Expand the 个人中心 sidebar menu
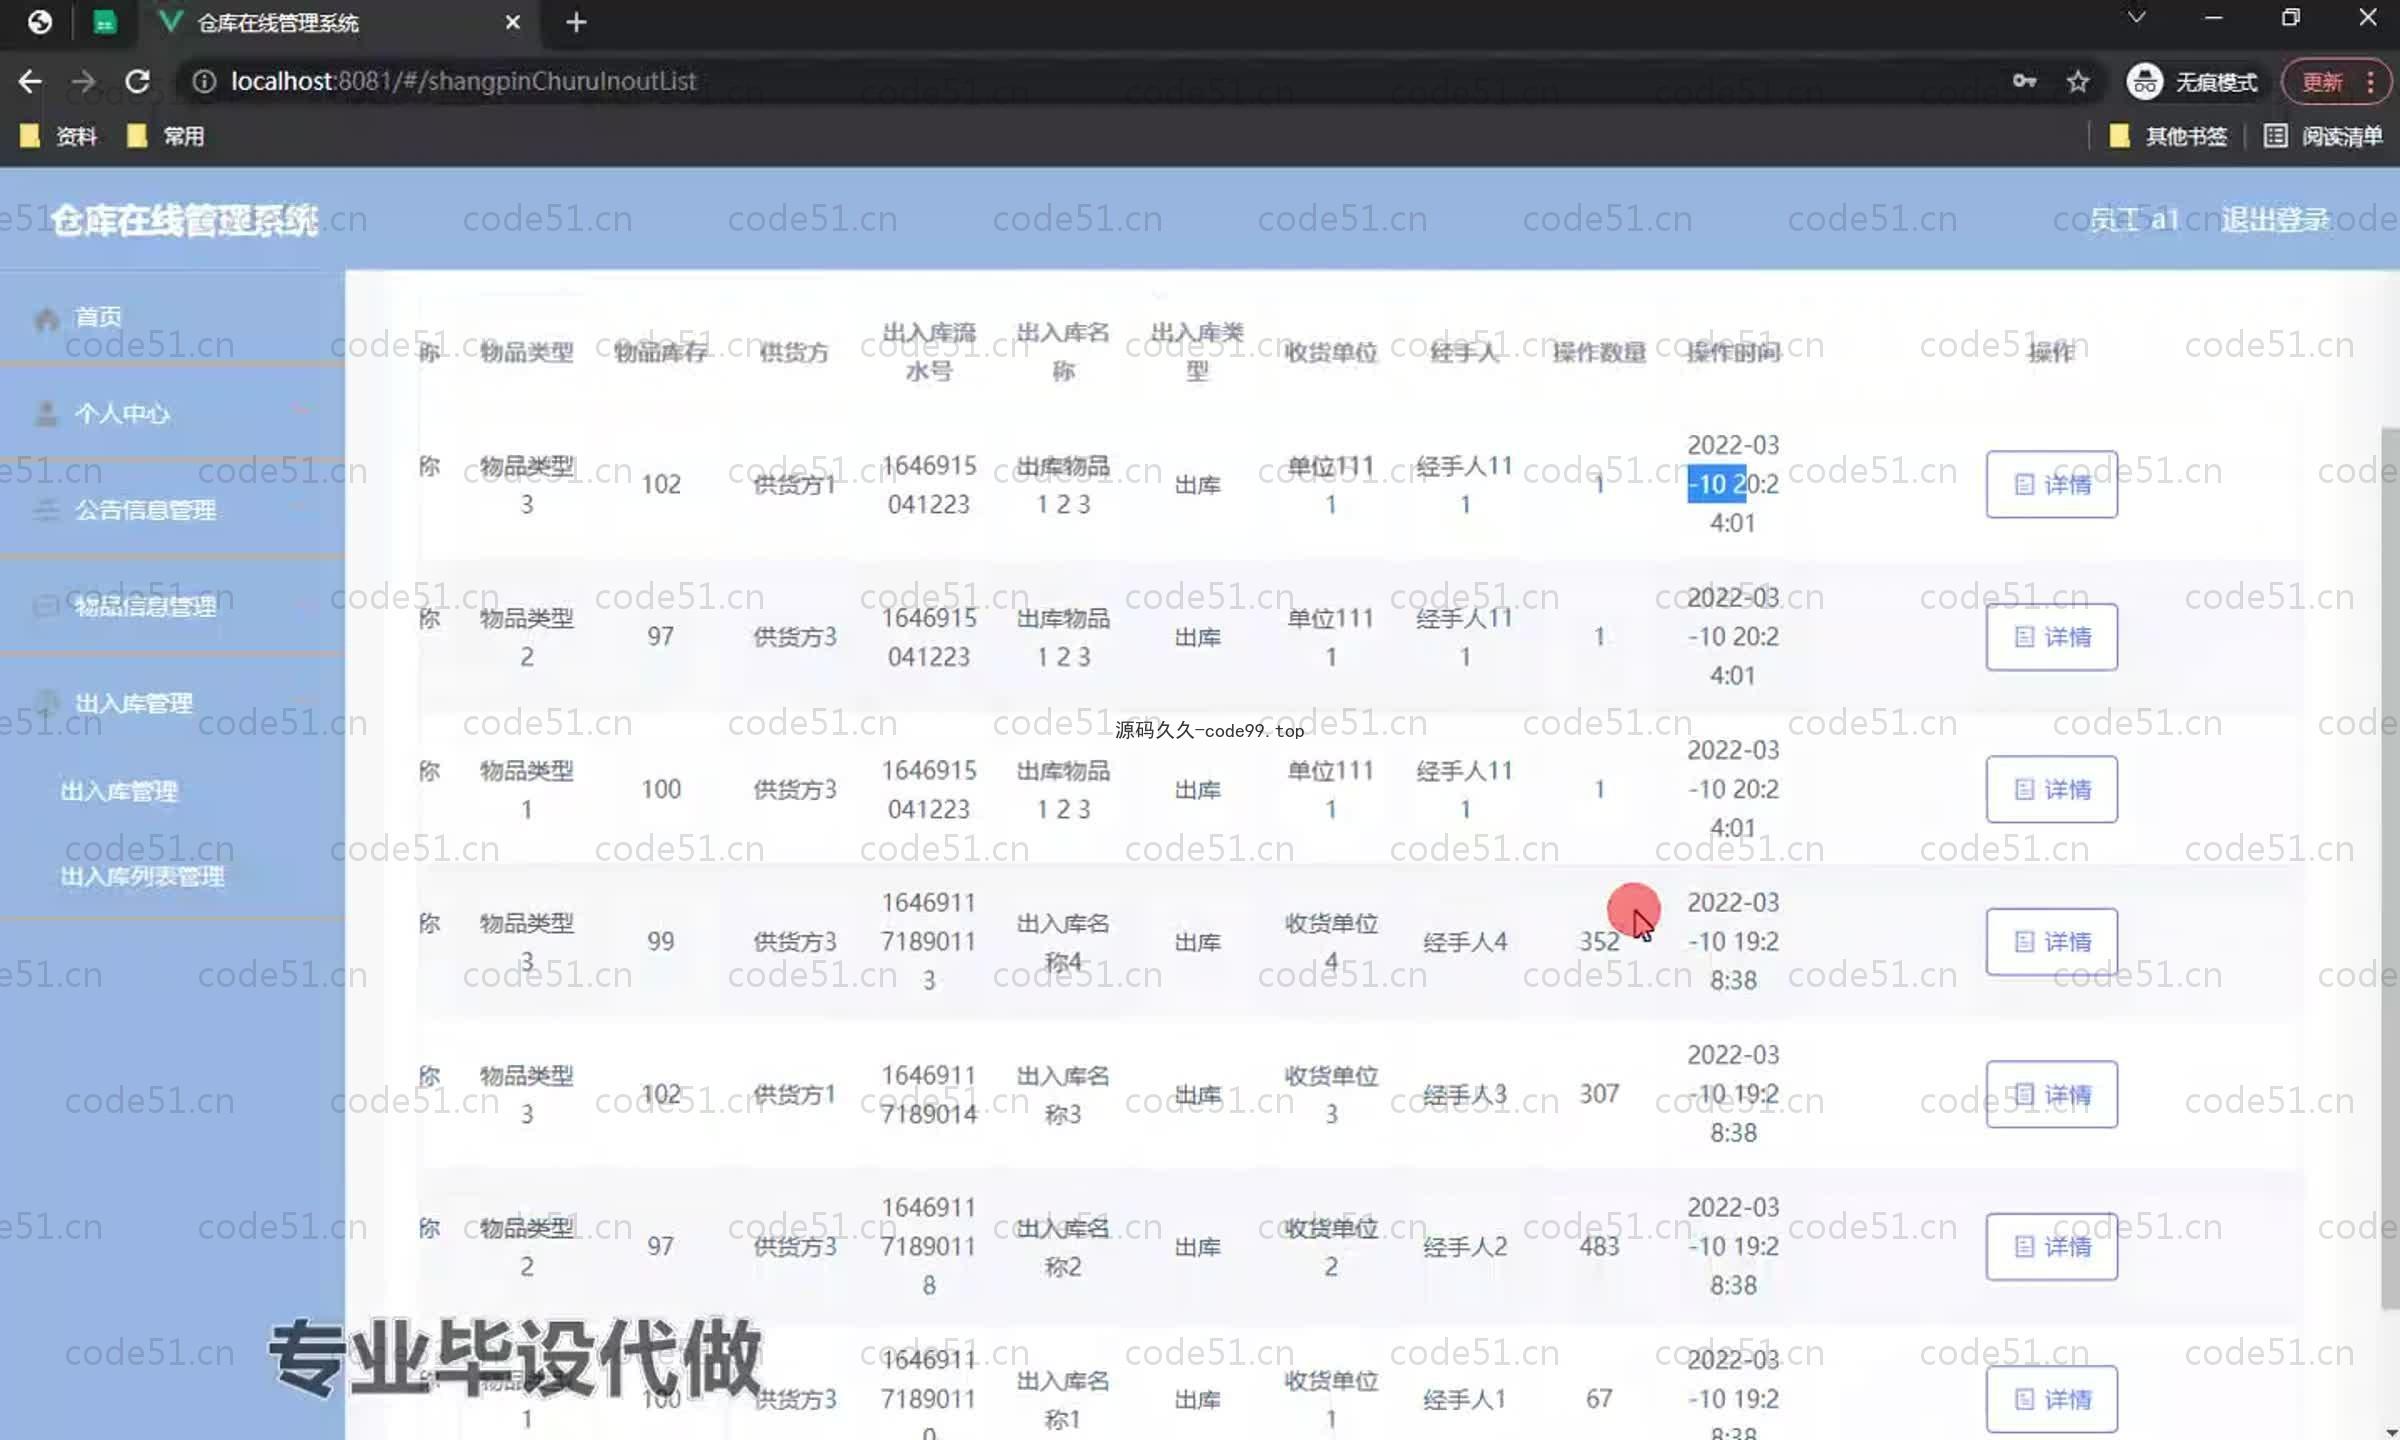Image resolution: width=2400 pixels, height=1440 pixels. 122,413
